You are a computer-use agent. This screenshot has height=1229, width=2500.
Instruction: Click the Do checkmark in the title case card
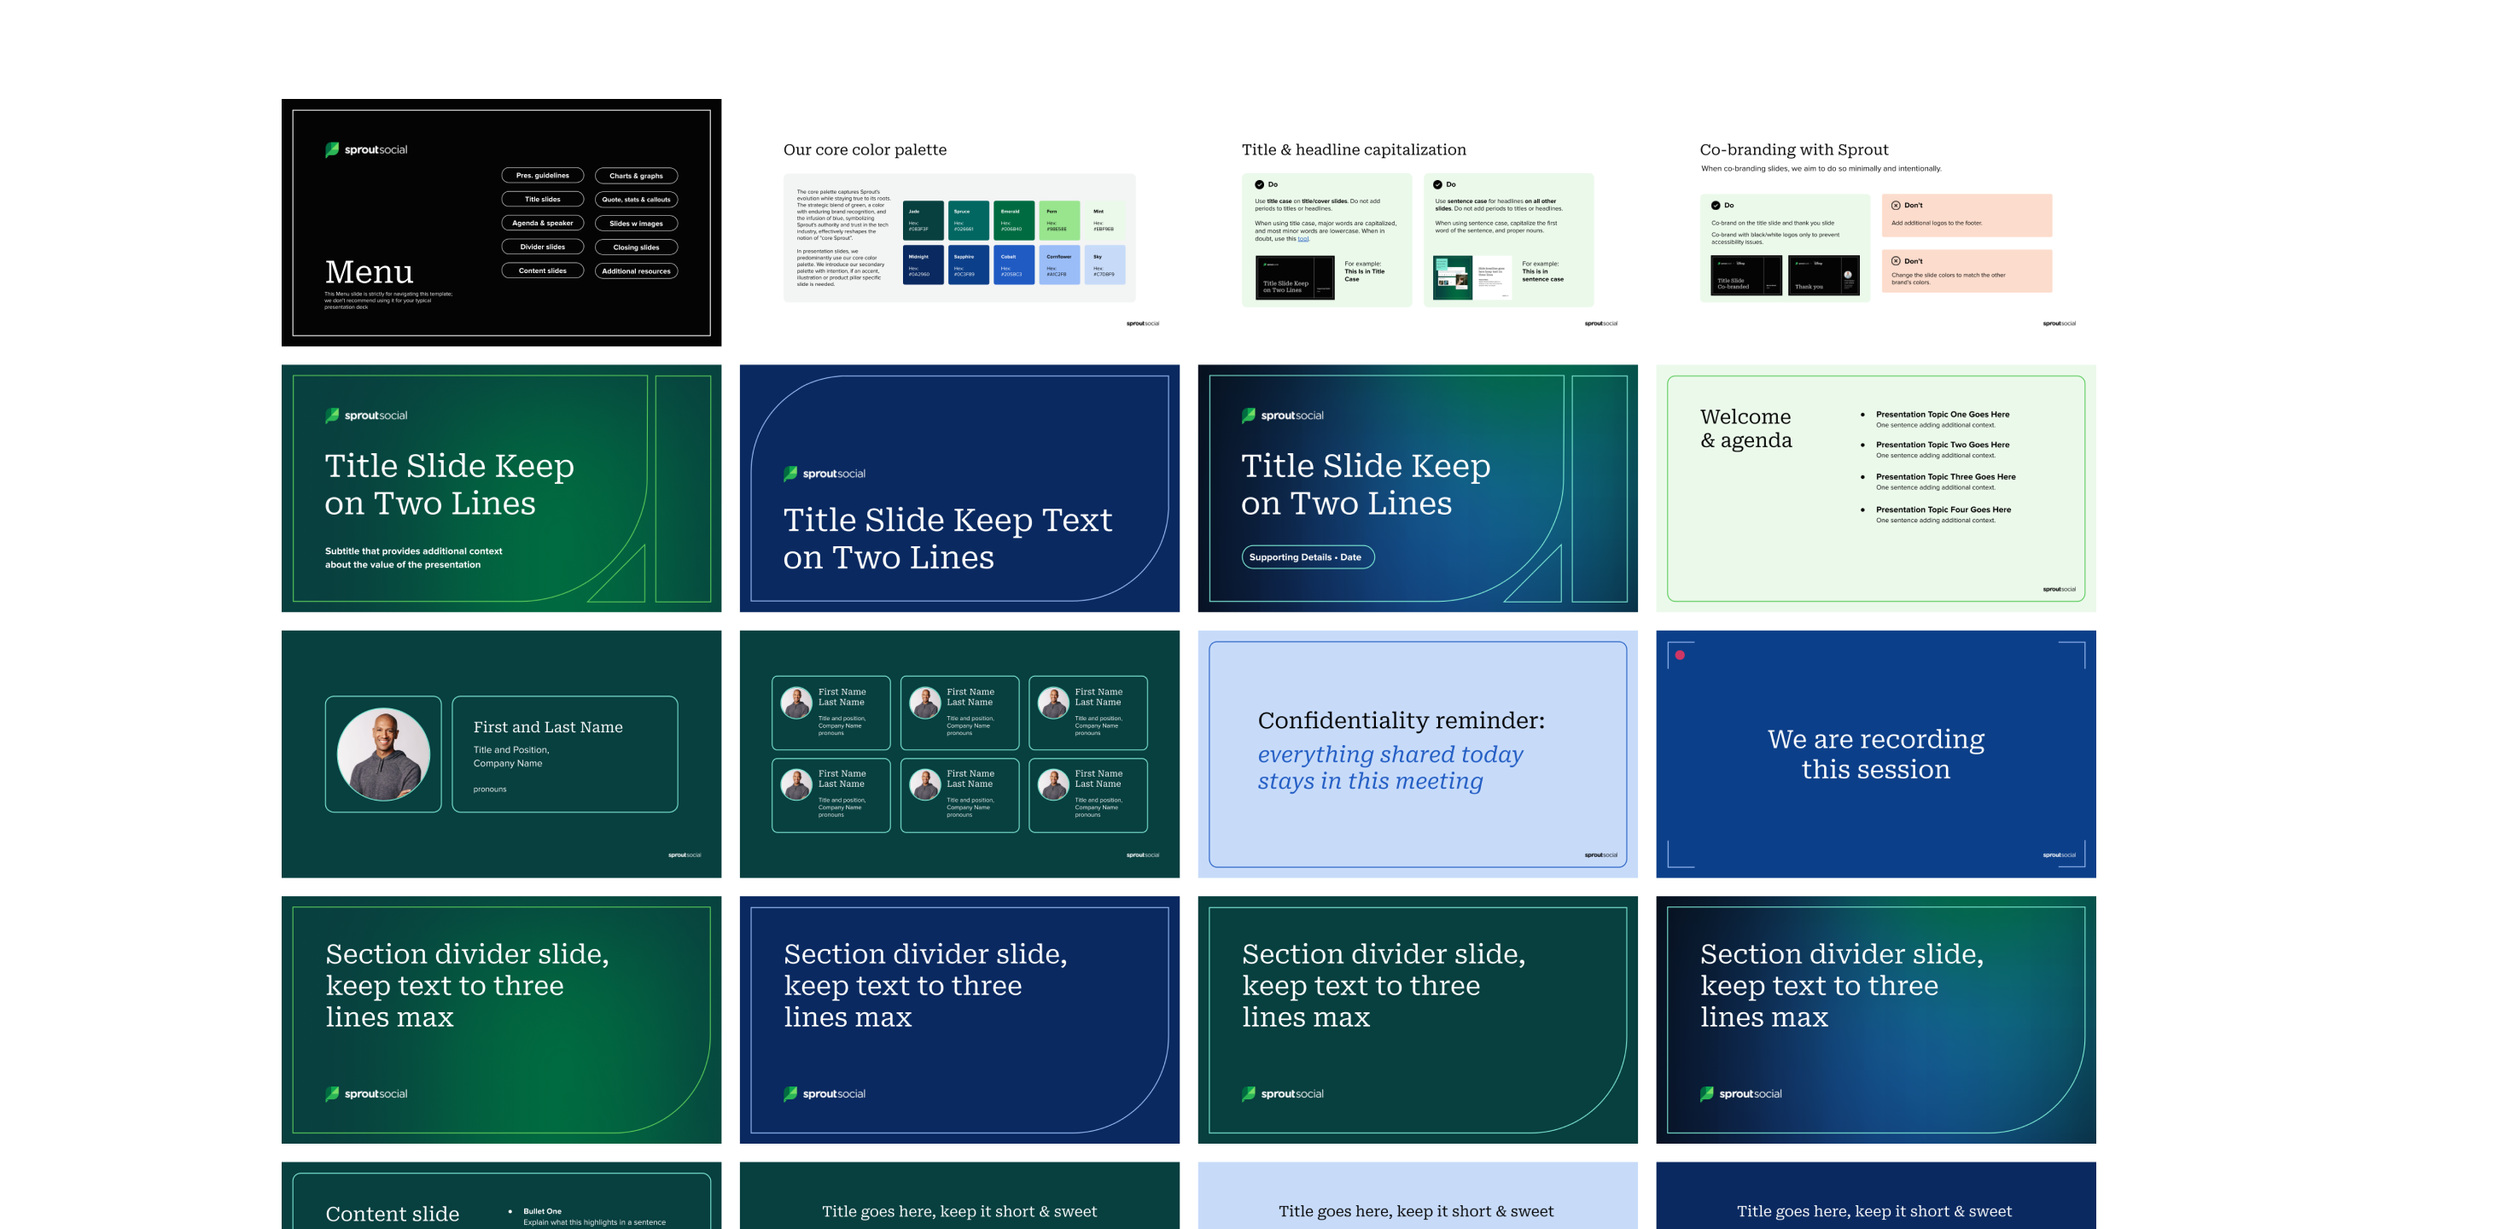[1259, 184]
